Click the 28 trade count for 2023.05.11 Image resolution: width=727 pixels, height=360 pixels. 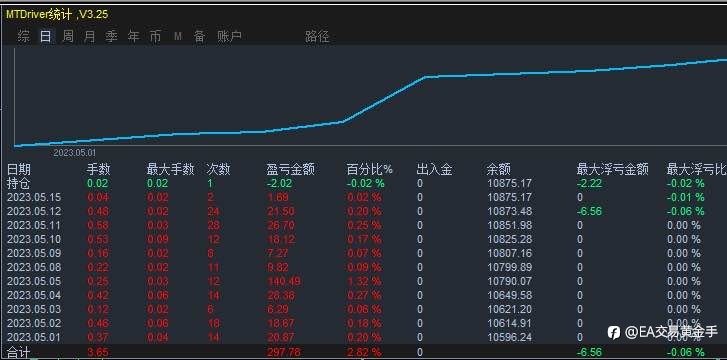213,225
